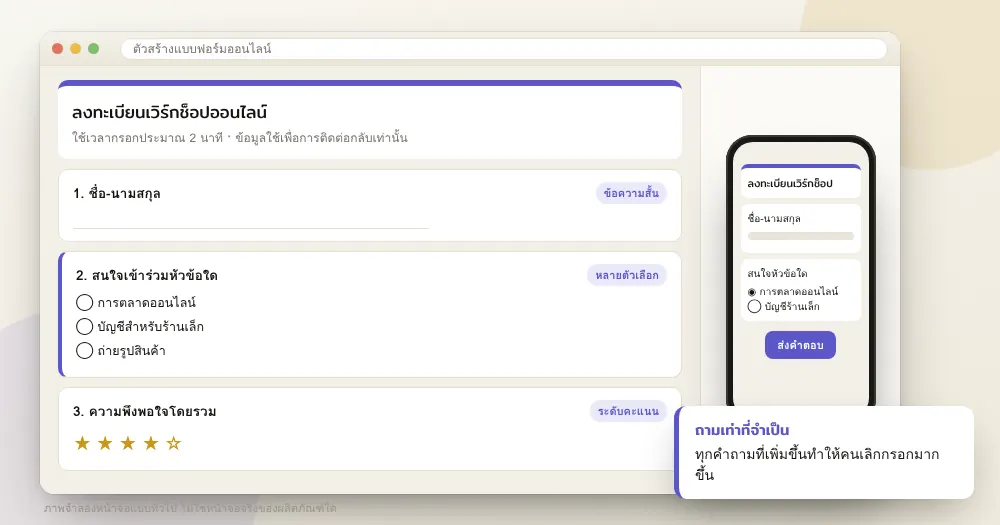Minimize the window with the yellow button
The image size is (1000, 525).
75,48
